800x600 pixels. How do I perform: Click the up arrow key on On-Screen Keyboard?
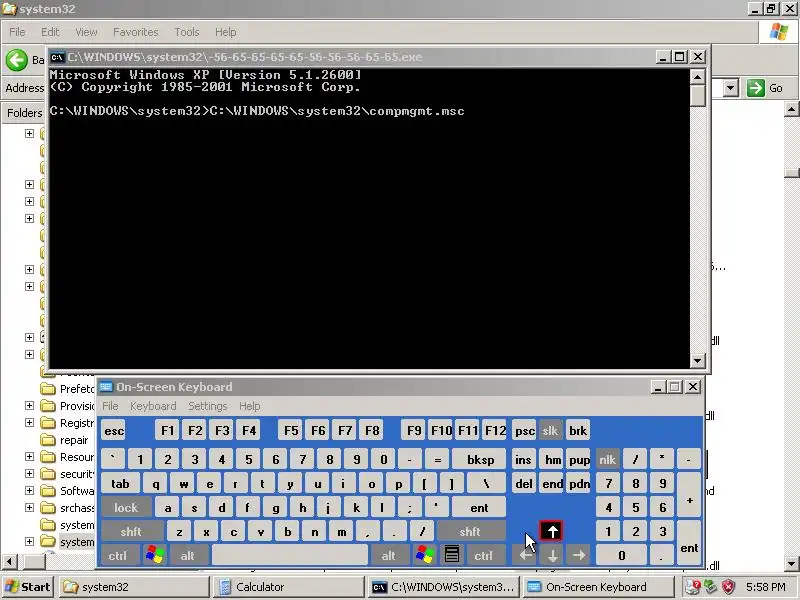pyautogui.click(x=552, y=531)
